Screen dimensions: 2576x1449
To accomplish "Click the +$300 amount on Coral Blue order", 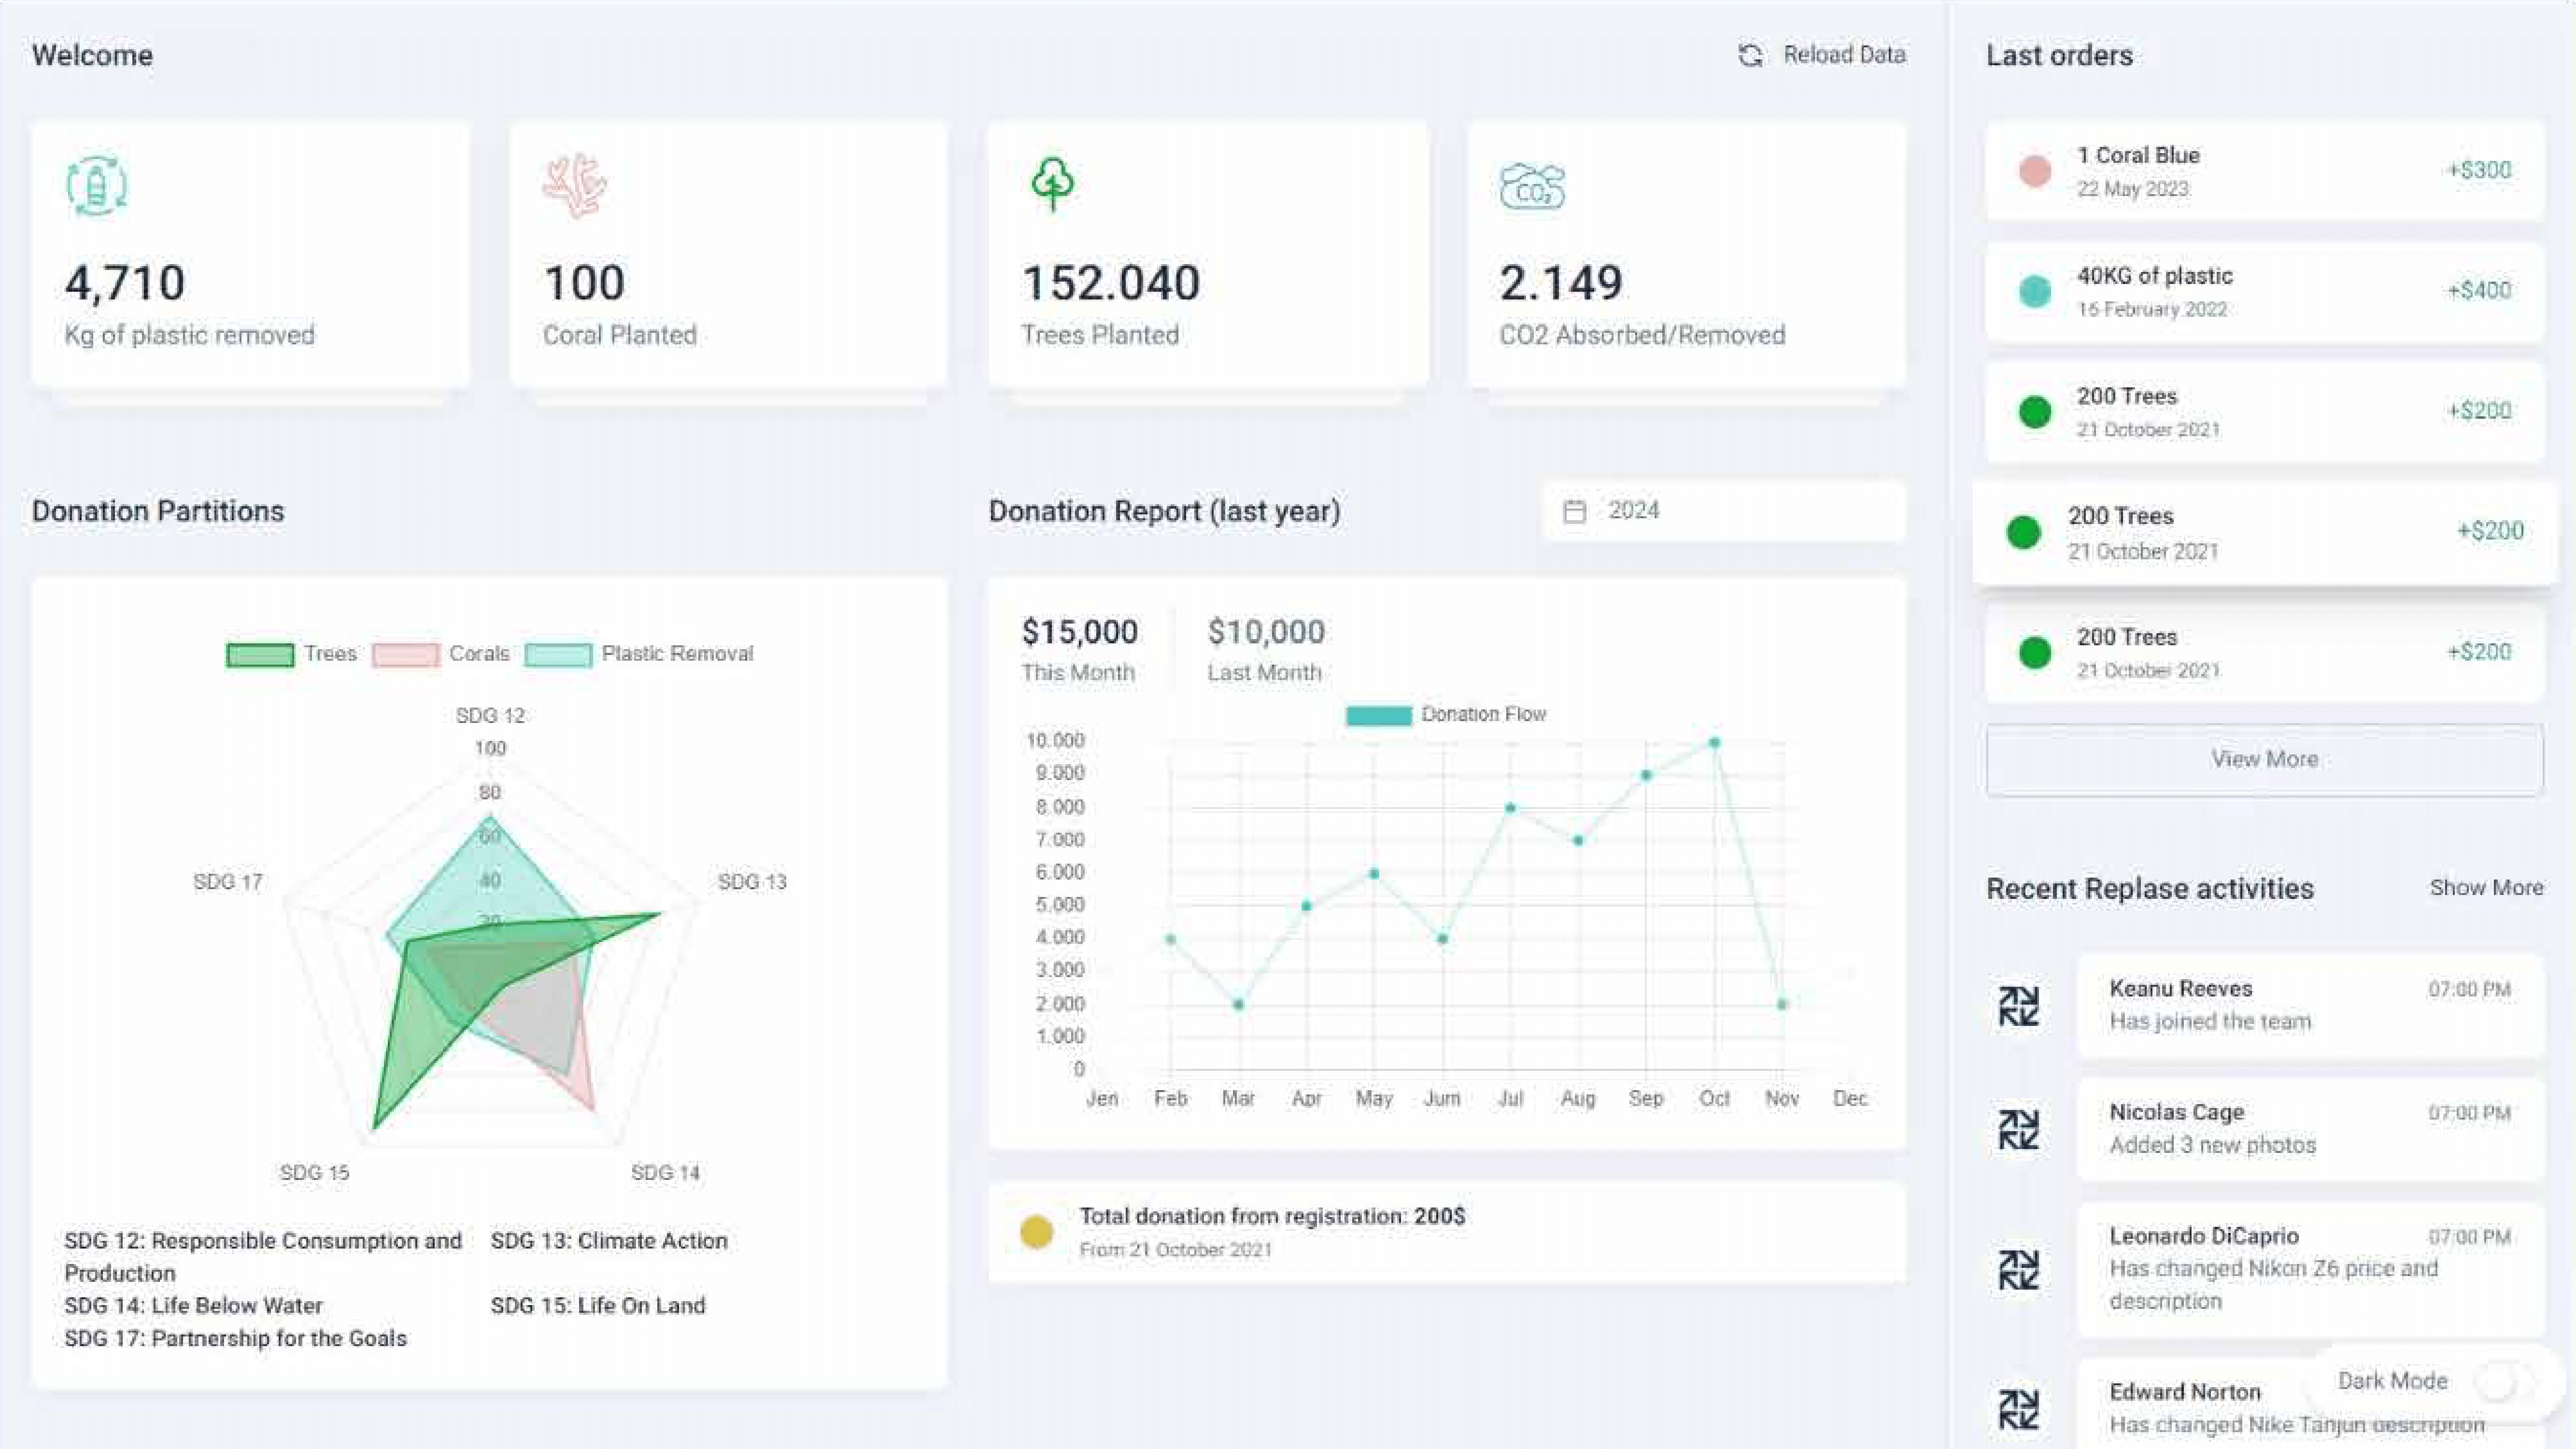I will pos(2478,170).
